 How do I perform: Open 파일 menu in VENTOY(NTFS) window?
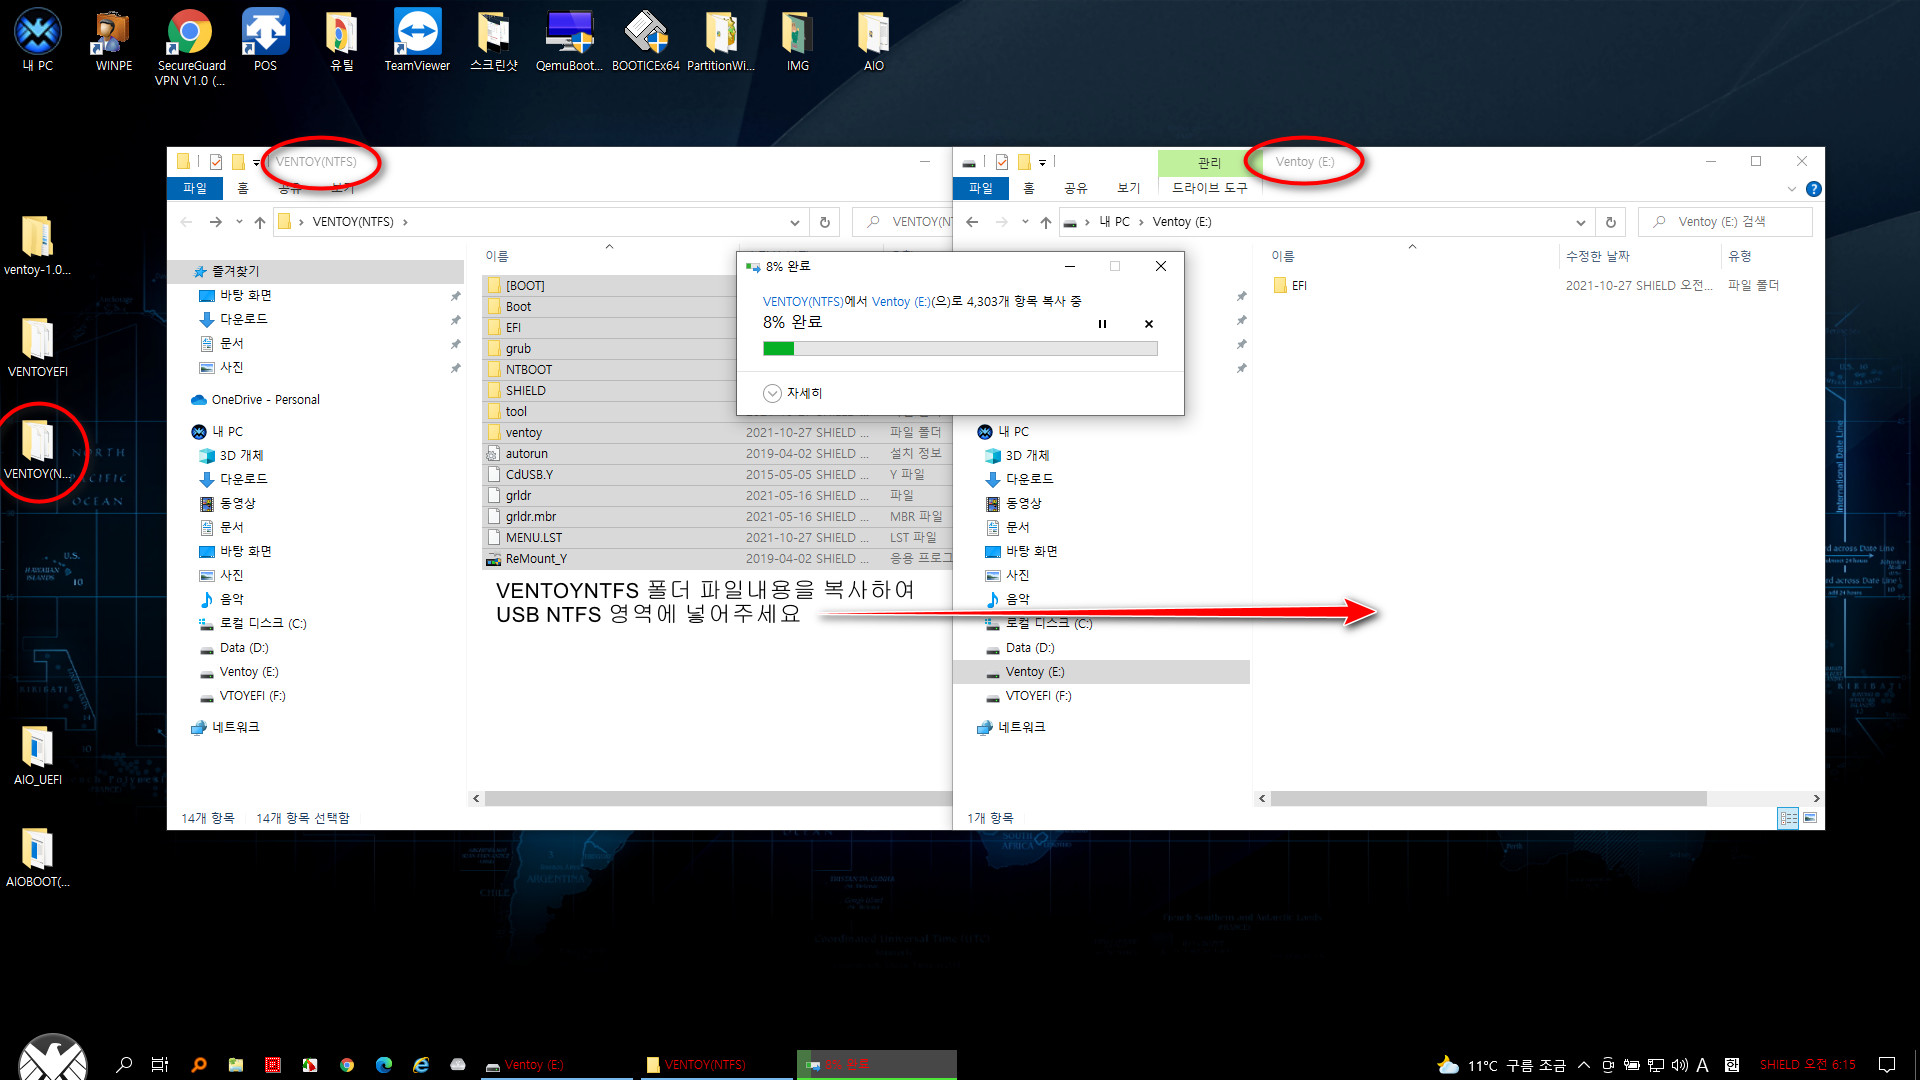(195, 188)
